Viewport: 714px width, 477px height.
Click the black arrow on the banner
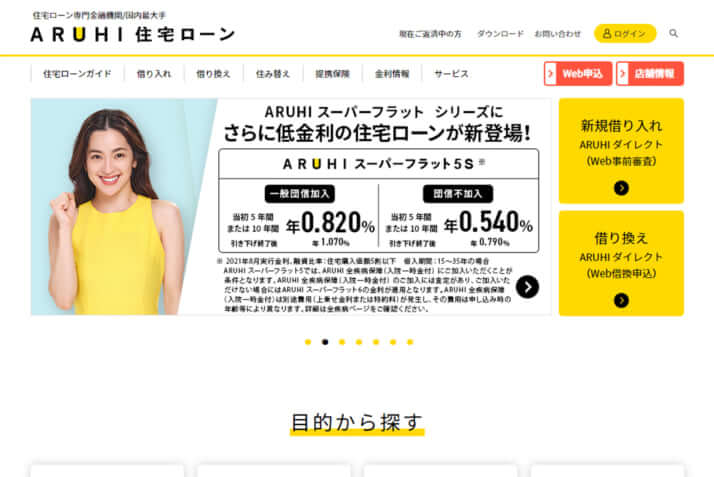[x=527, y=287]
